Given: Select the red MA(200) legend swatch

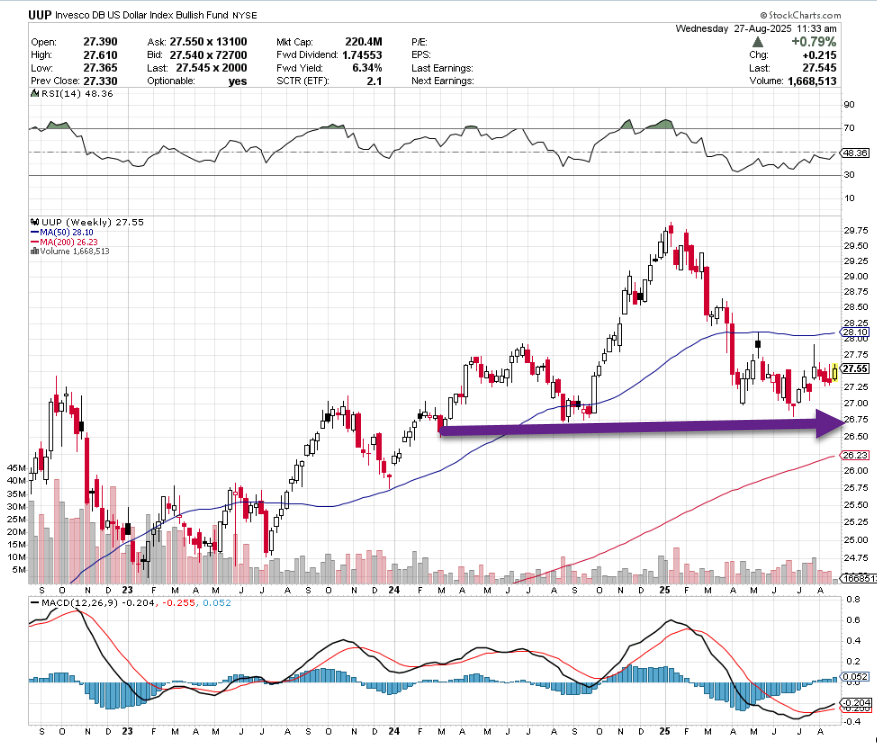Looking at the screenshot, I should tap(34, 242).
